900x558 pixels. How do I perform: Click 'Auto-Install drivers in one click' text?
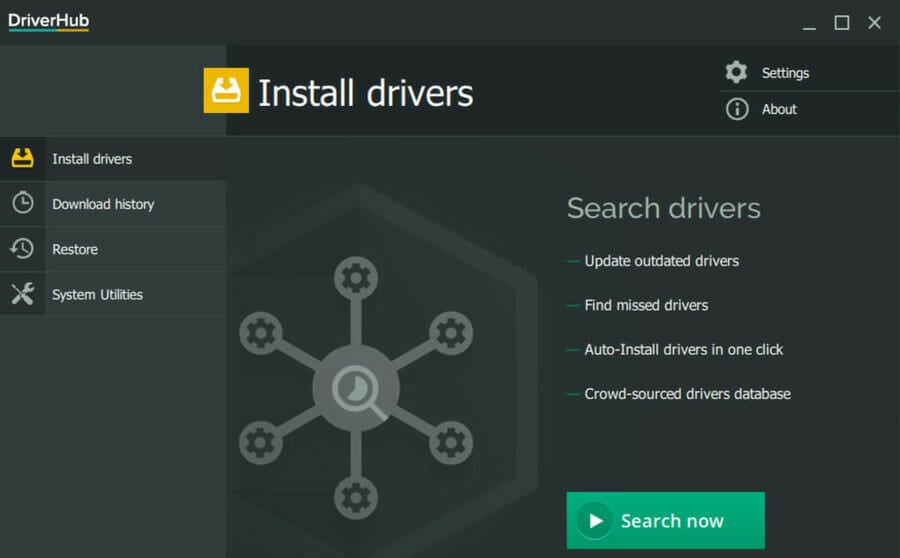pyautogui.click(x=684, y=349)
